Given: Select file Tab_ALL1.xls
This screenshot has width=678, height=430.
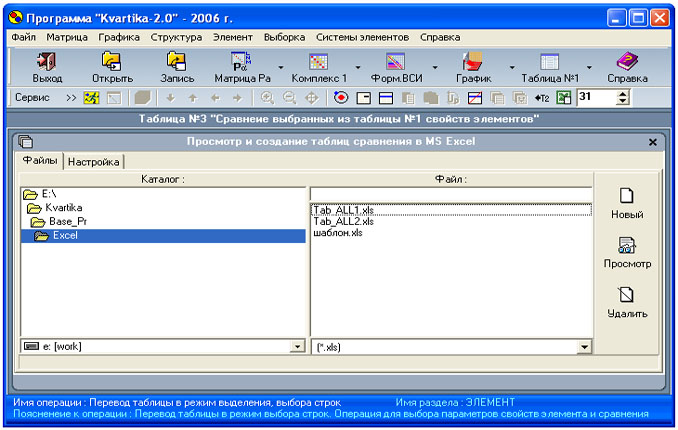Looking at the screenshot, I should click(x=451, y=210).
